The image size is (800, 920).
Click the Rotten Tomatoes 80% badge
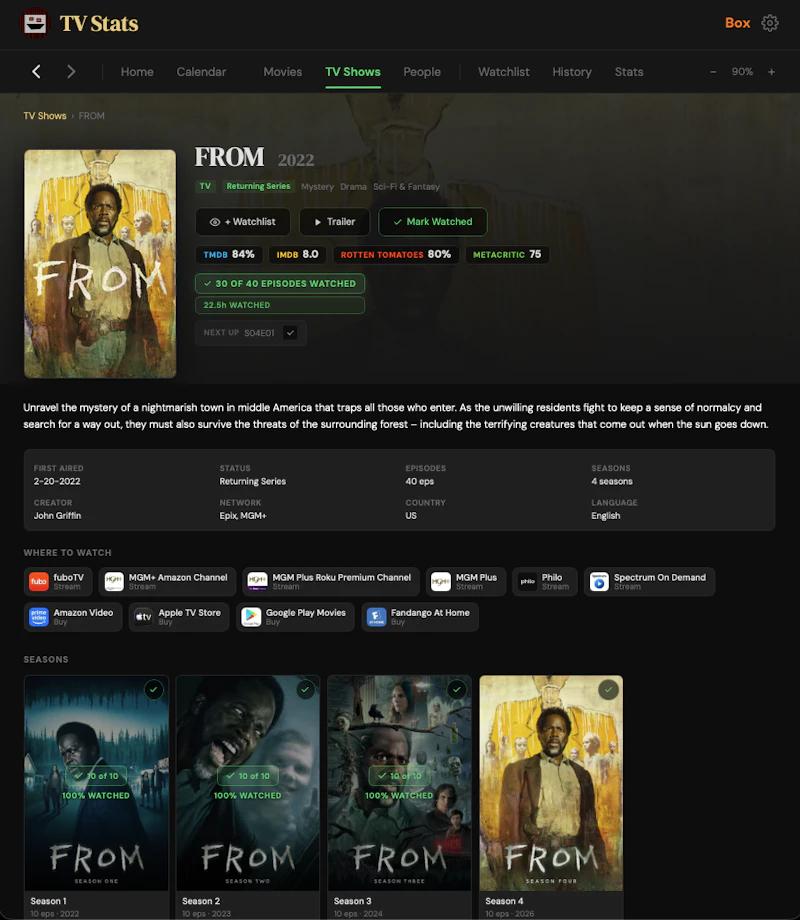tap(396, 255)
